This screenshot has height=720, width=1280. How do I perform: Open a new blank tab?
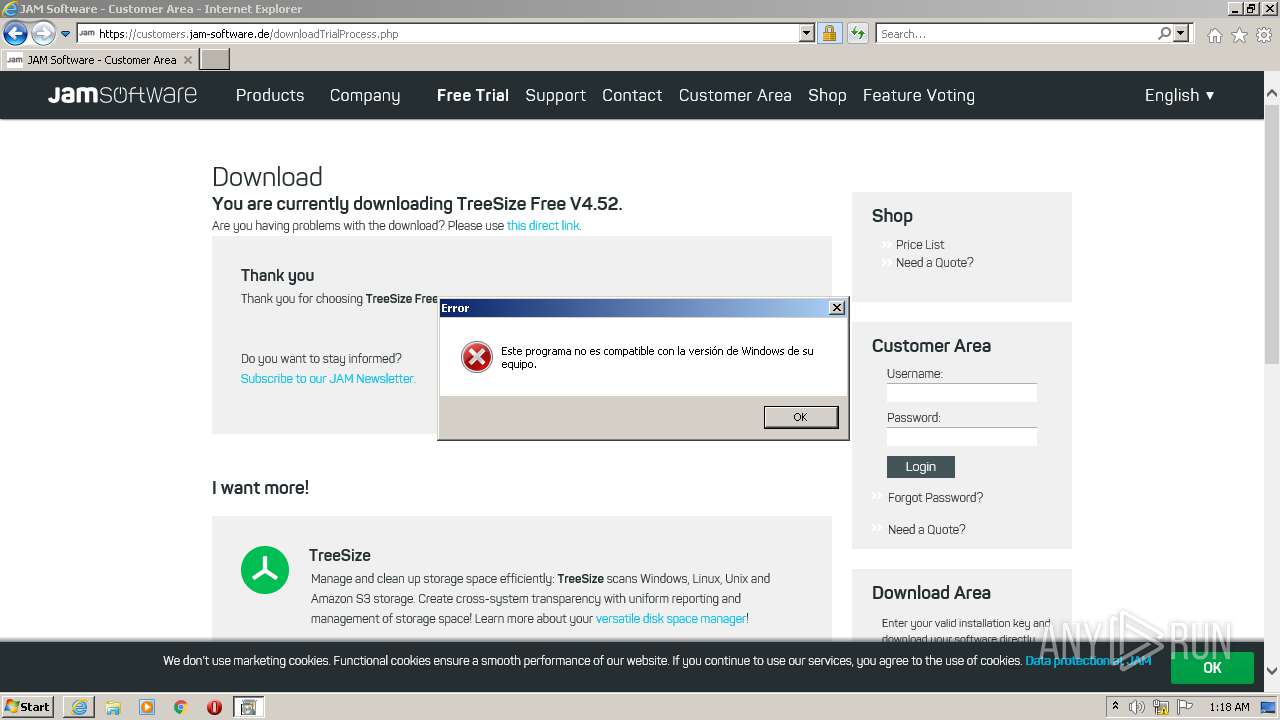click(x=215, y=60)
